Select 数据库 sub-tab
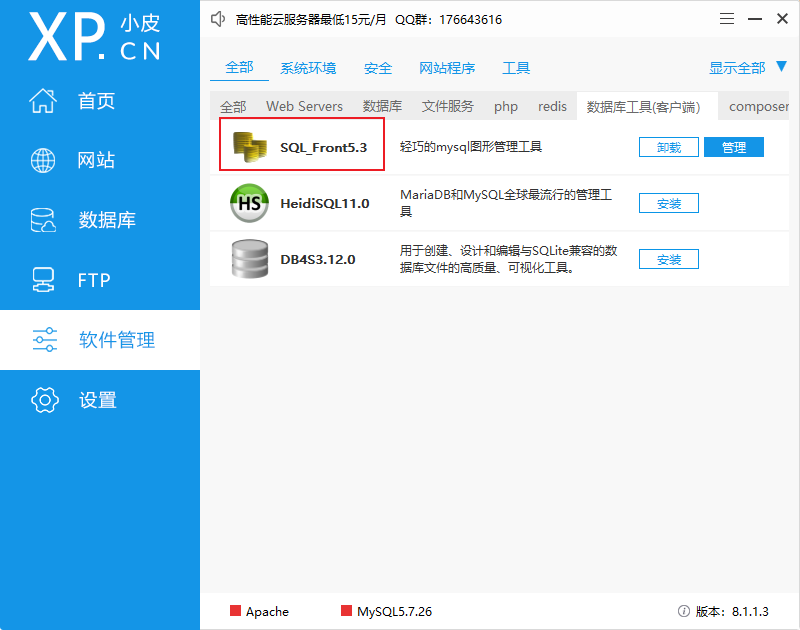 point(382,106)
